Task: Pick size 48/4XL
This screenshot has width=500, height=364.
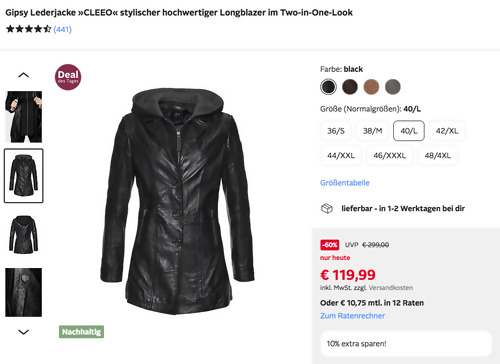Action: (437, 155)
